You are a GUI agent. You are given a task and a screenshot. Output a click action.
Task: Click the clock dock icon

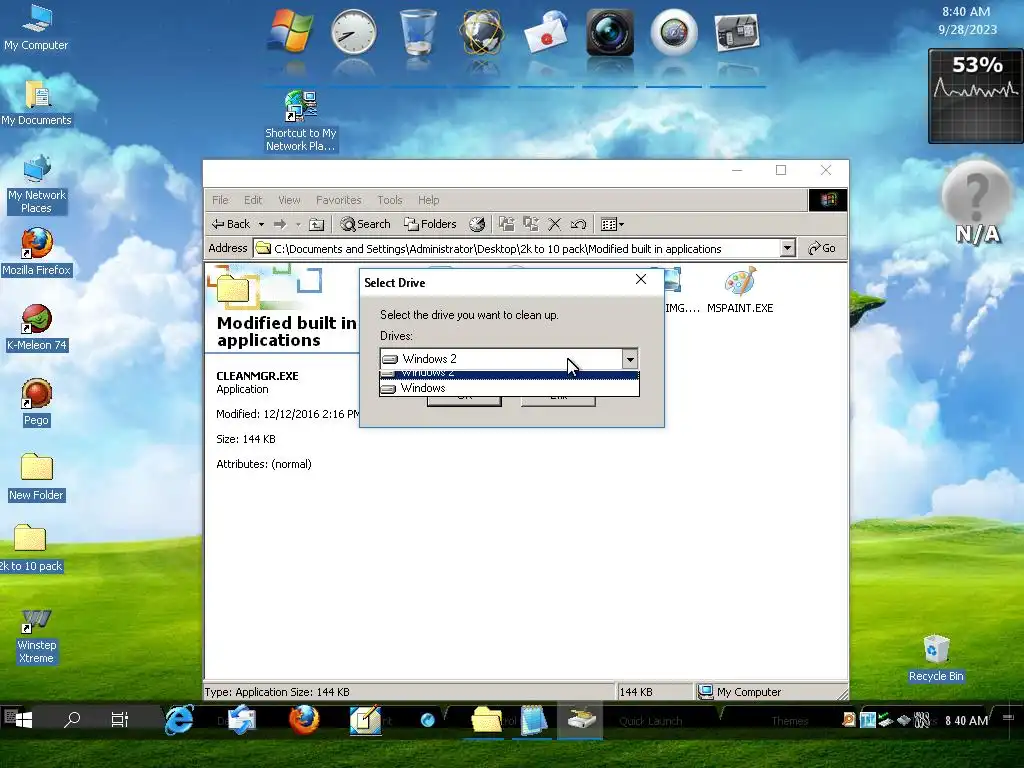coord(353,31)
